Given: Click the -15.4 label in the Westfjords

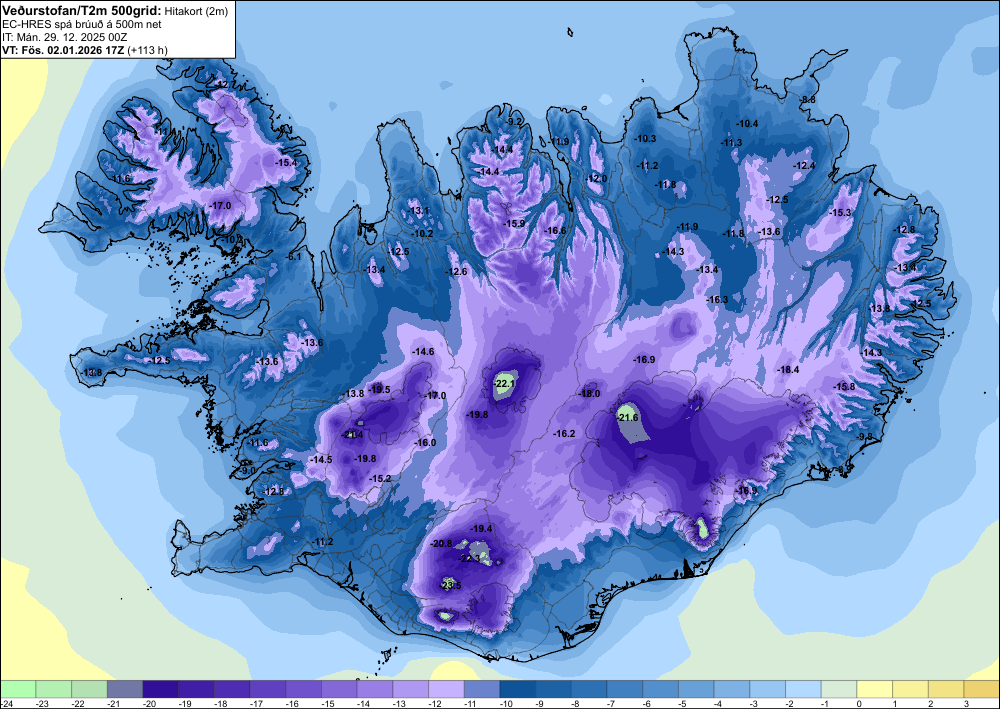Looking at the screenshot, I should (286, 163).
